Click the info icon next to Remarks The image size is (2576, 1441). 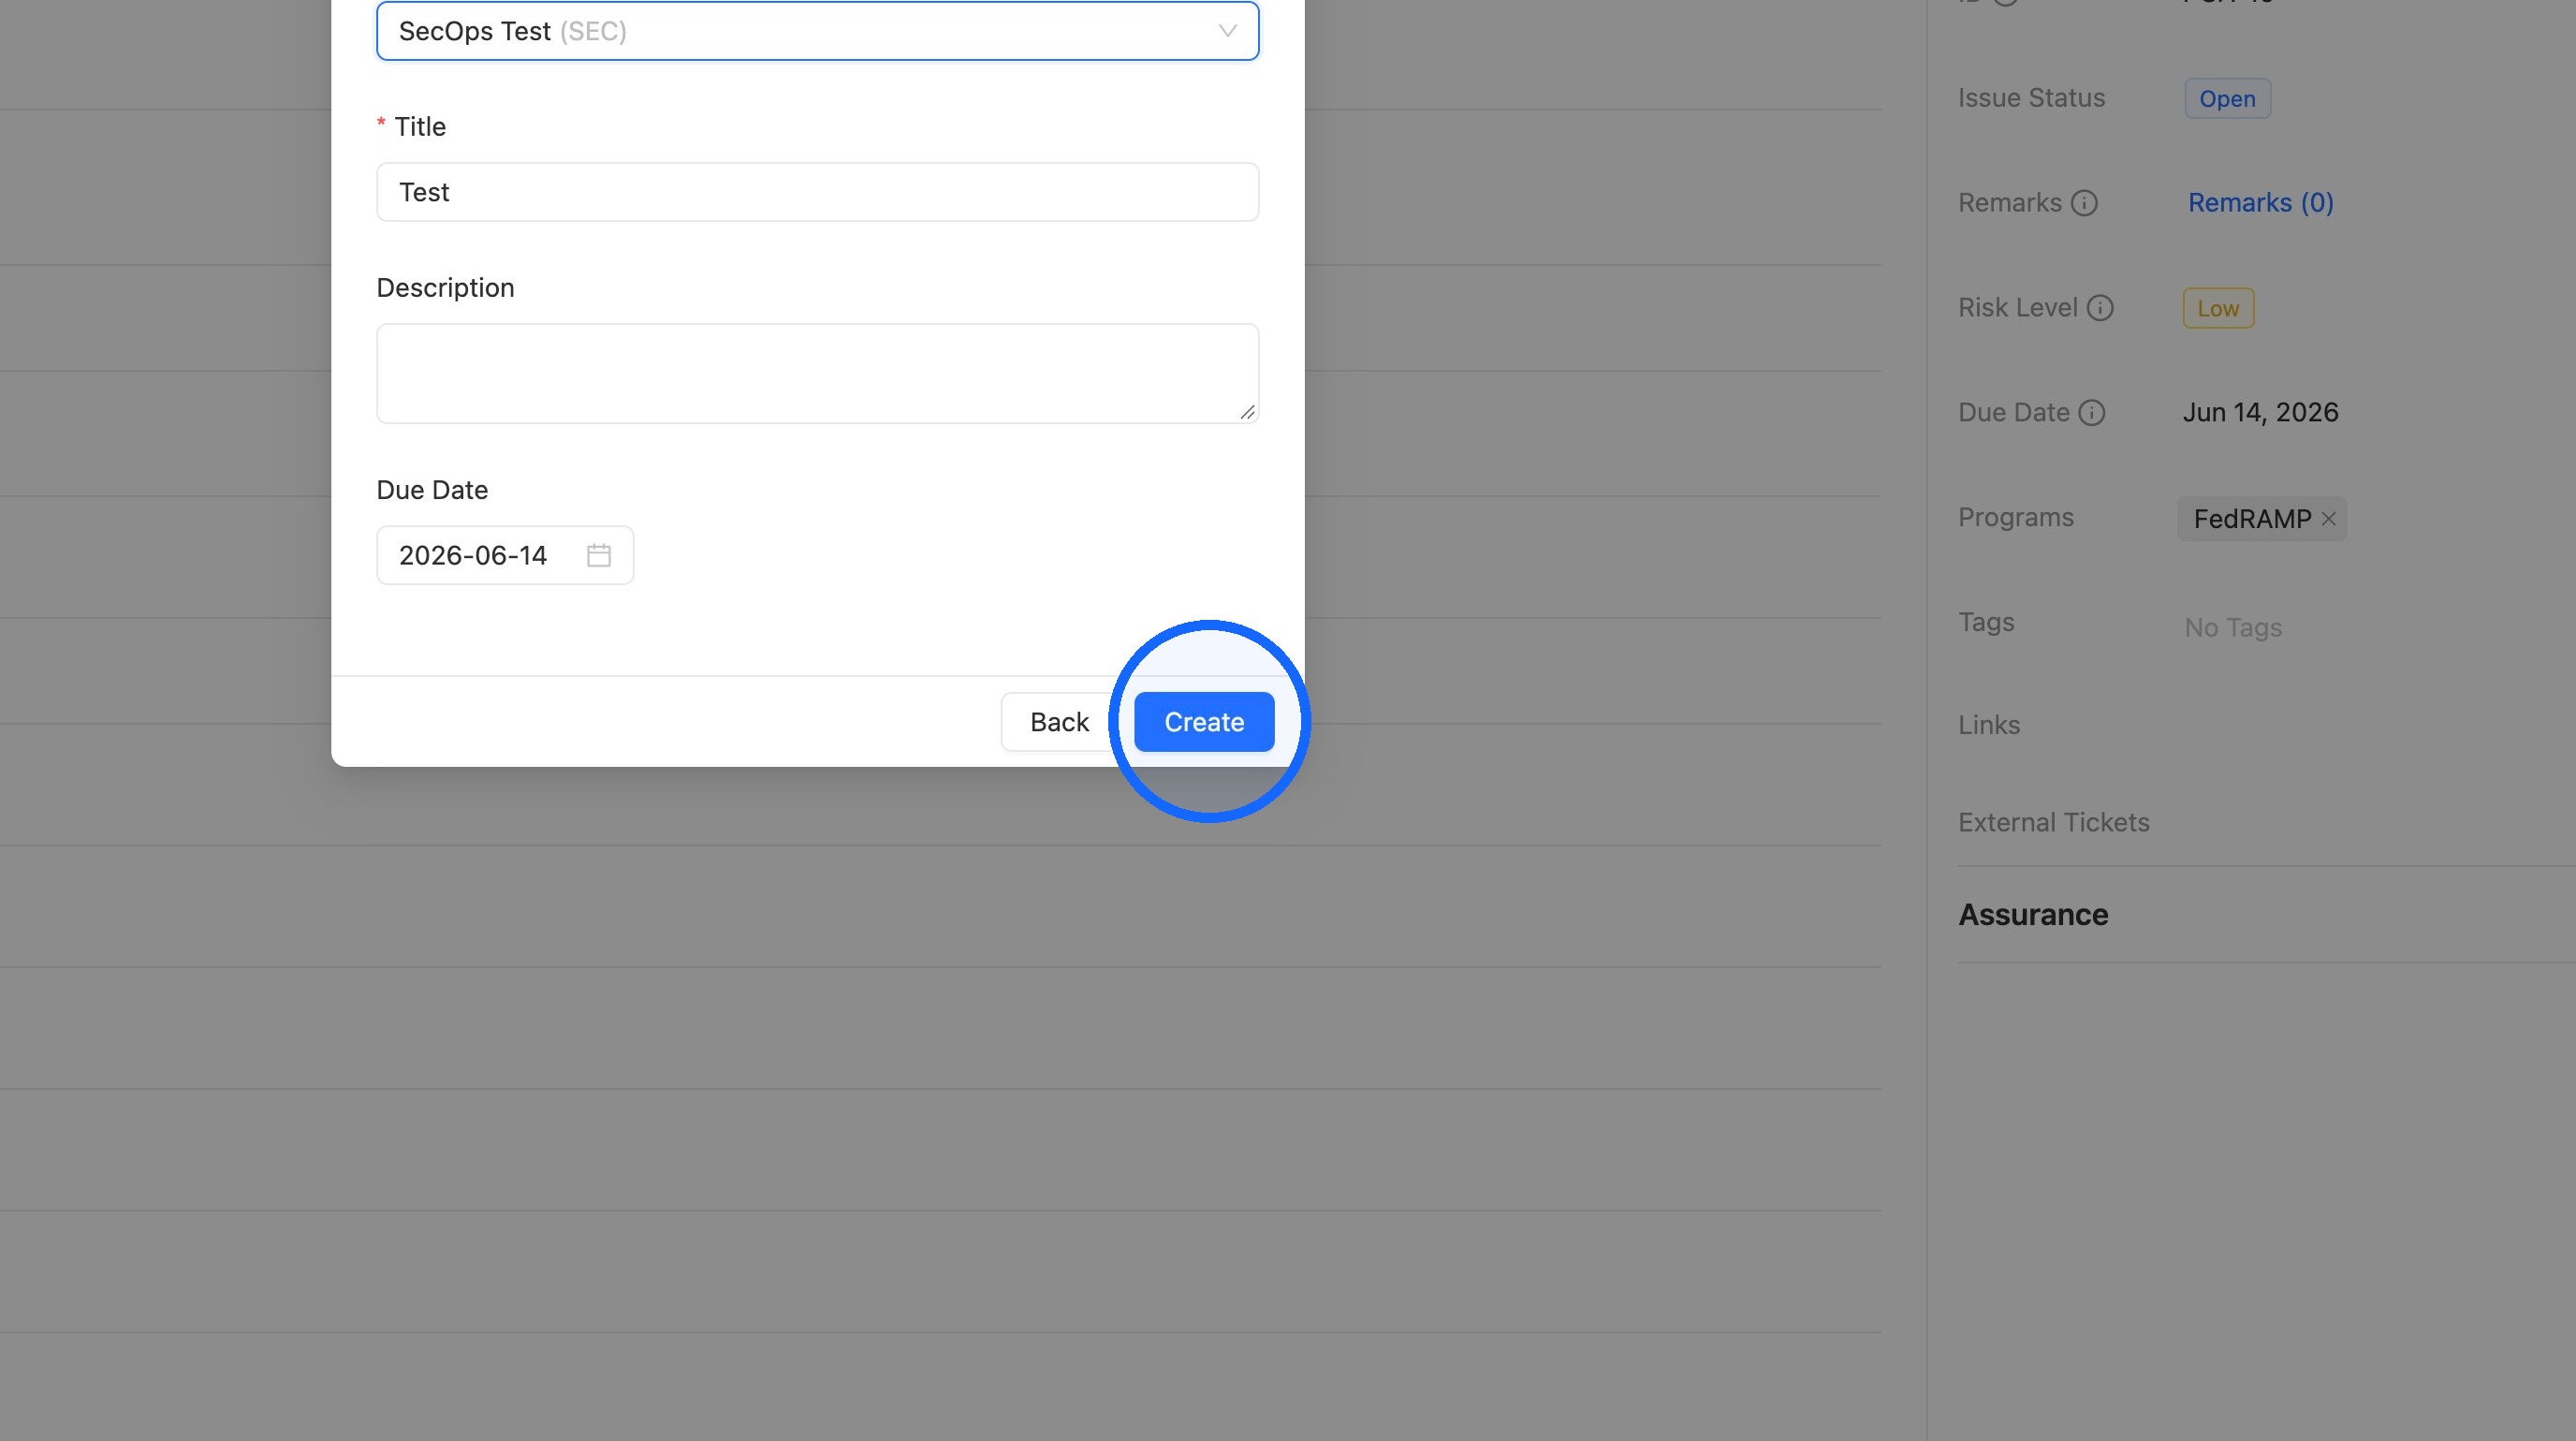[x=2084, y=203]
